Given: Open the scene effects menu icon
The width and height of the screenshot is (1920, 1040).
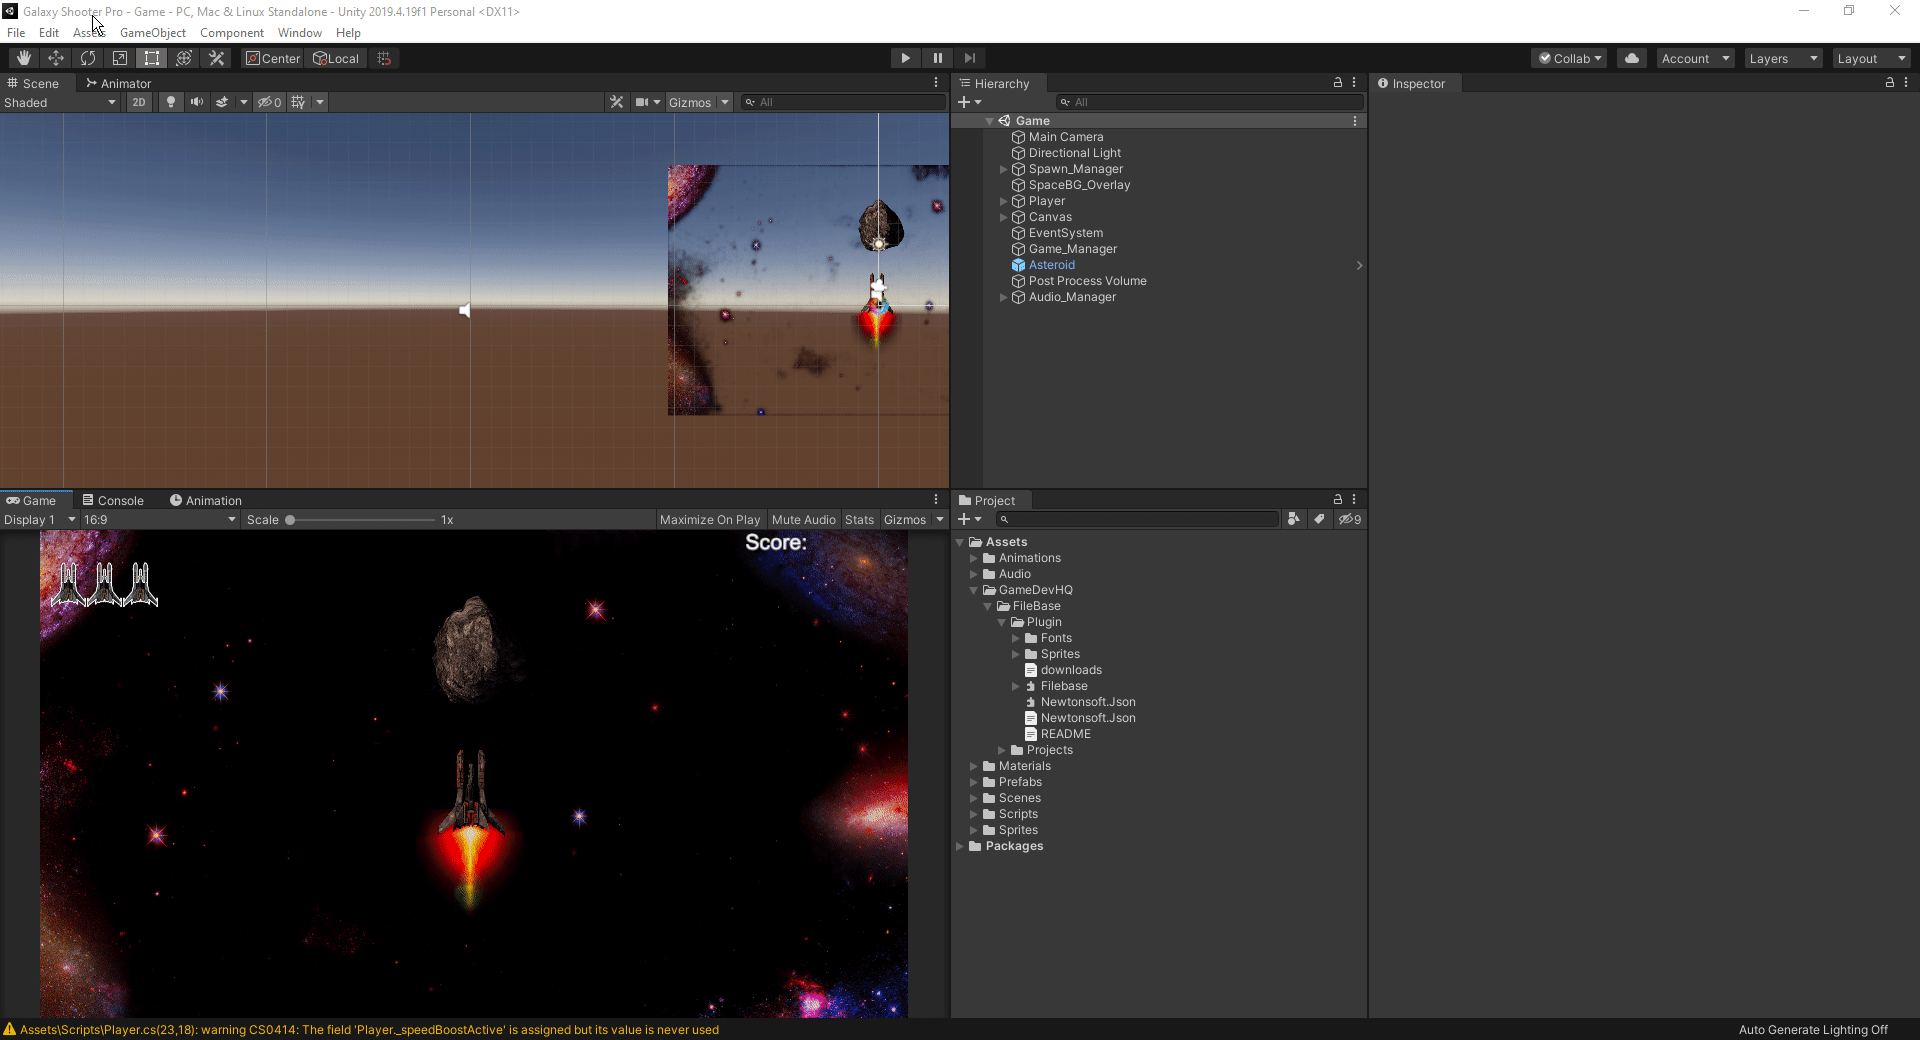Looking at the screenshot, I should point(224,101).
